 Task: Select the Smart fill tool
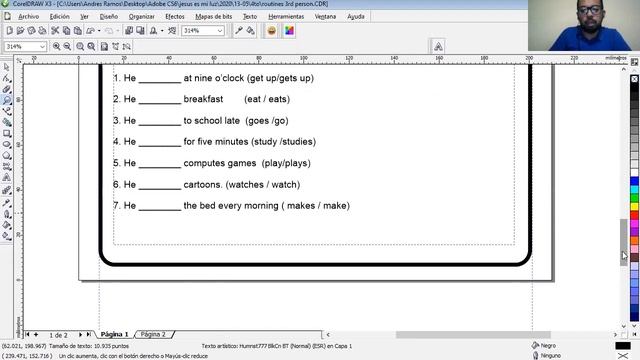click(7, 122)
